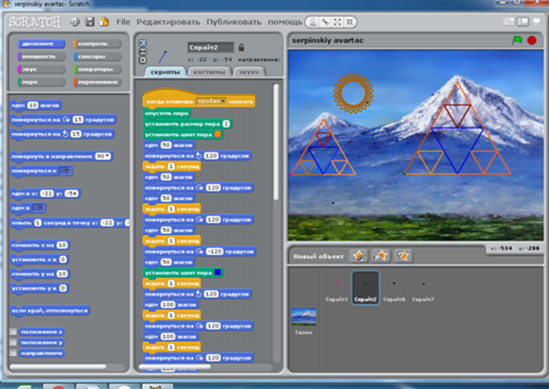The image size is (549, 389).
Task: Open direction dropdown showing 90 in motion block
Action: 103,156
